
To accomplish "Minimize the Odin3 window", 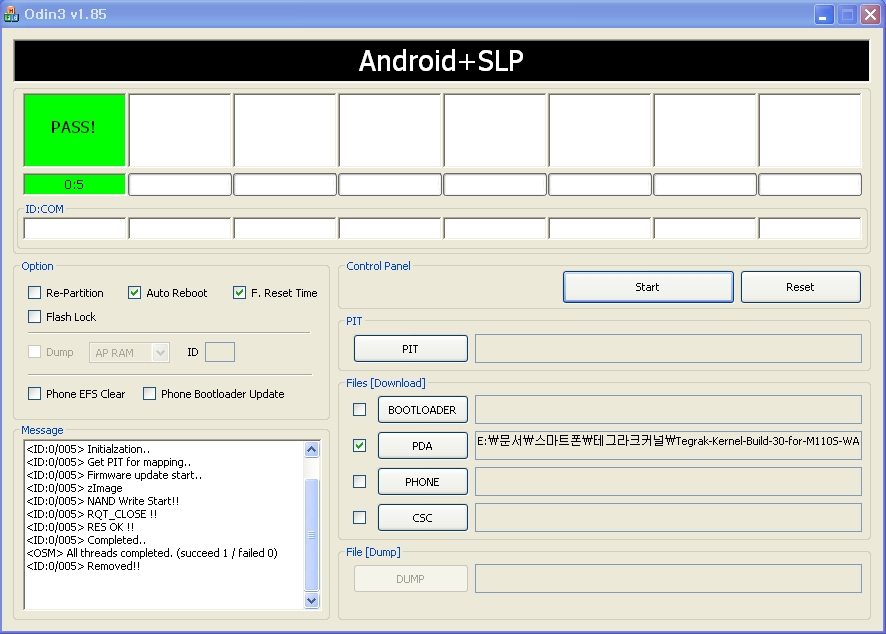I will tap(823, 14).
